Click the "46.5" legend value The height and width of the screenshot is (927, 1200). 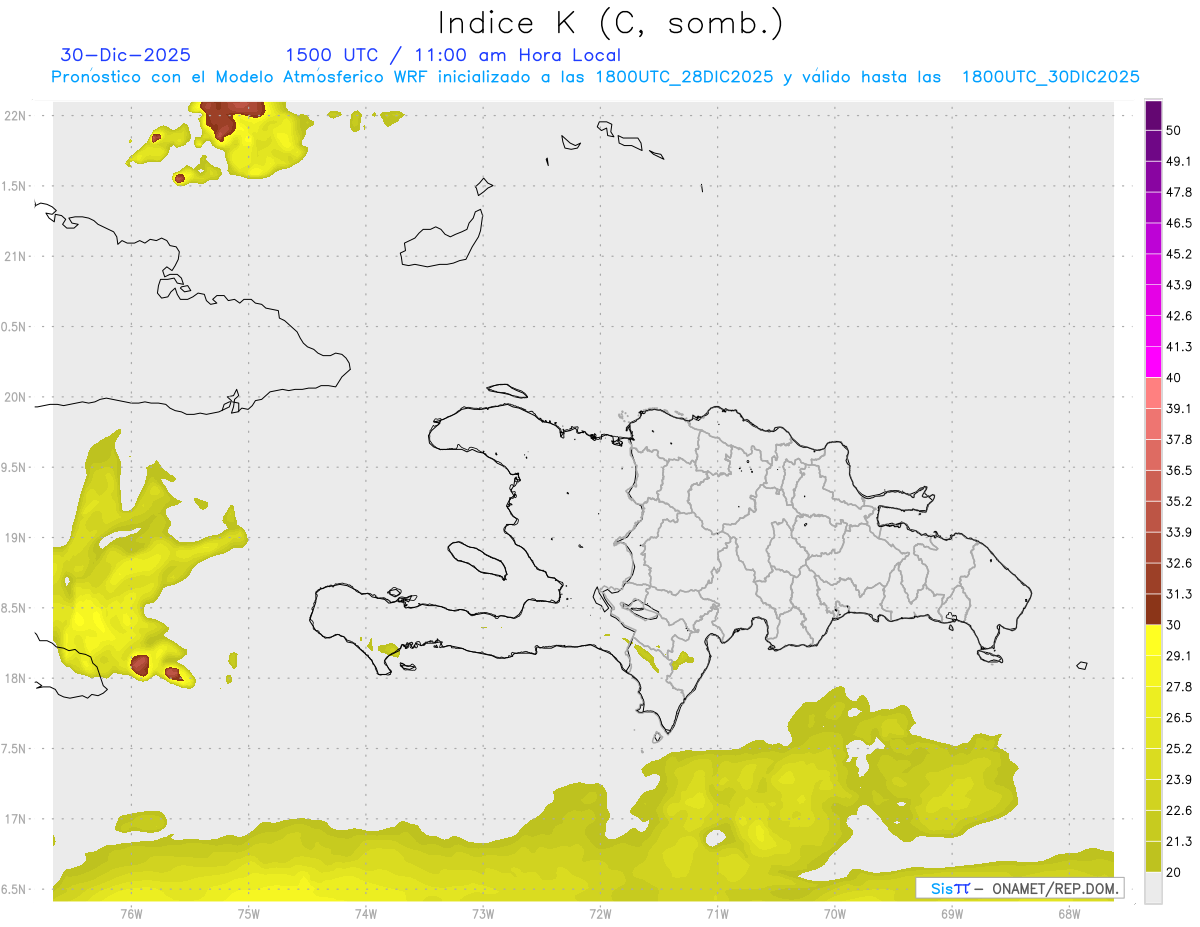click(x=1179, y=223)
